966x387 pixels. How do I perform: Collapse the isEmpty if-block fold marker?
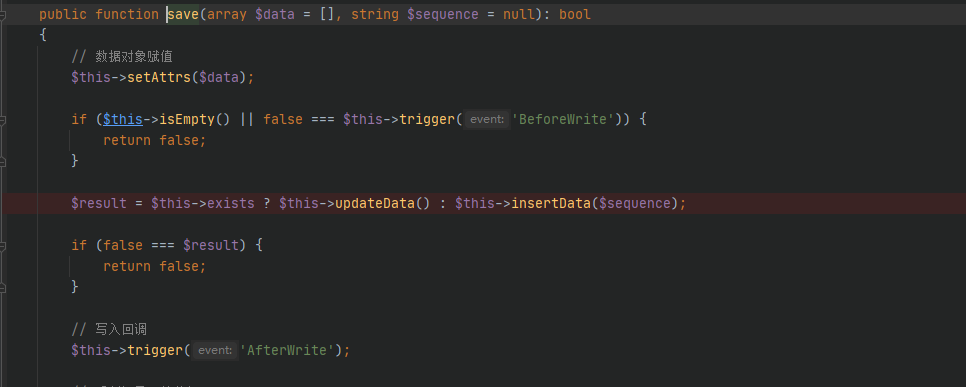point(2,120)
